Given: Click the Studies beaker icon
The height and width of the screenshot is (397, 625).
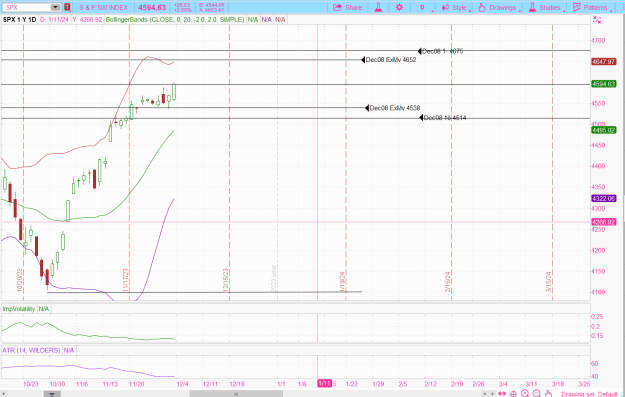Looking at the screenshot, I should click(532, 8).
